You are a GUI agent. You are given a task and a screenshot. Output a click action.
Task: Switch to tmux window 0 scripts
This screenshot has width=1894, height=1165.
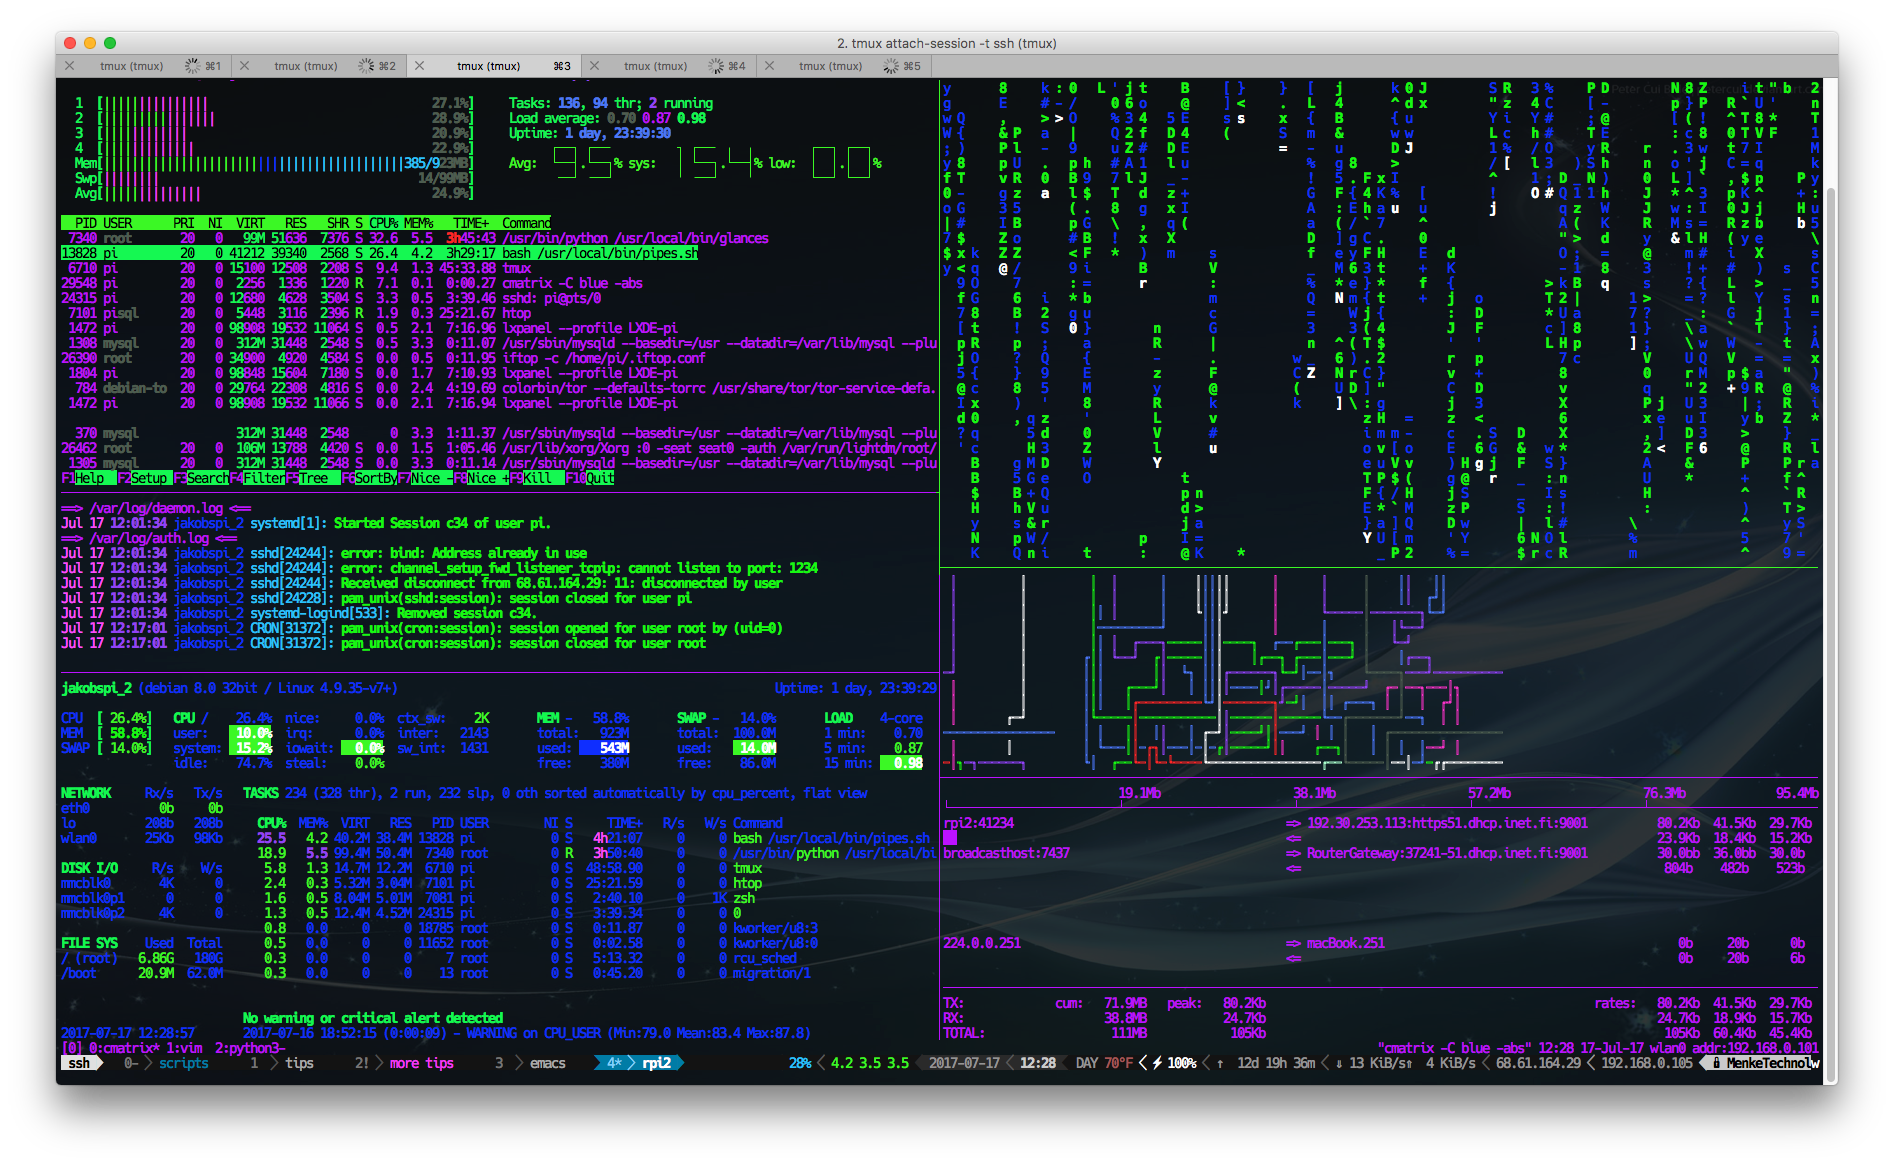[167, 1063]
